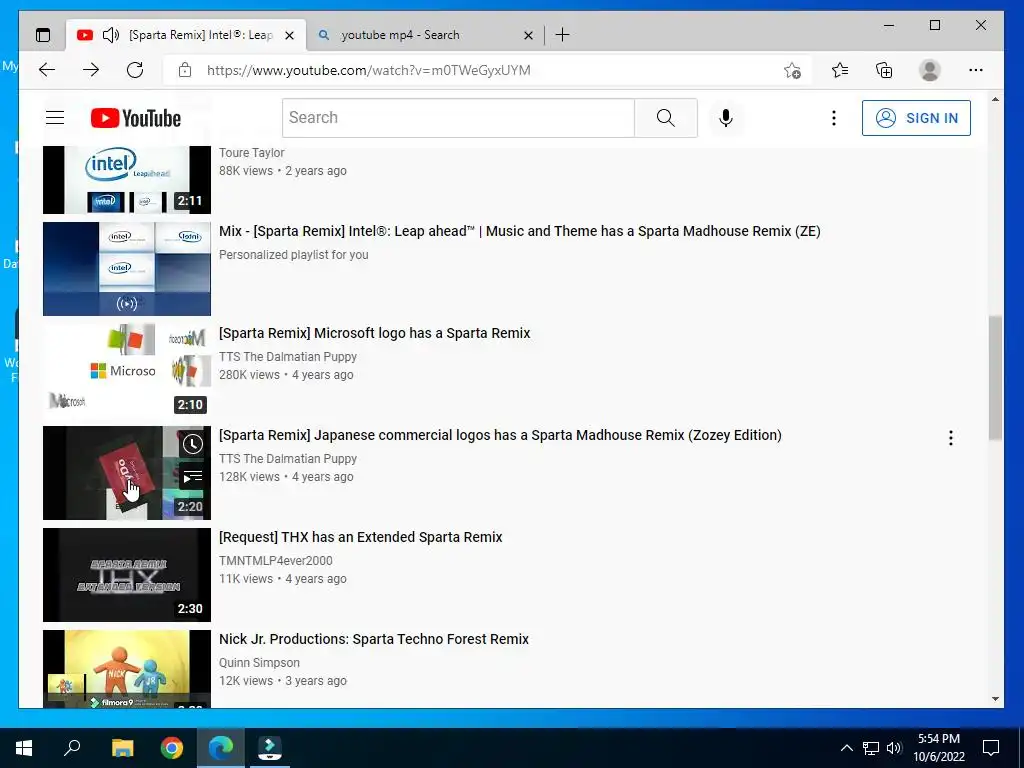1024x768 pixels.
Task: Open the Mix Intel Leap ahead playlist thumbnail
Action: pos(127,268)
